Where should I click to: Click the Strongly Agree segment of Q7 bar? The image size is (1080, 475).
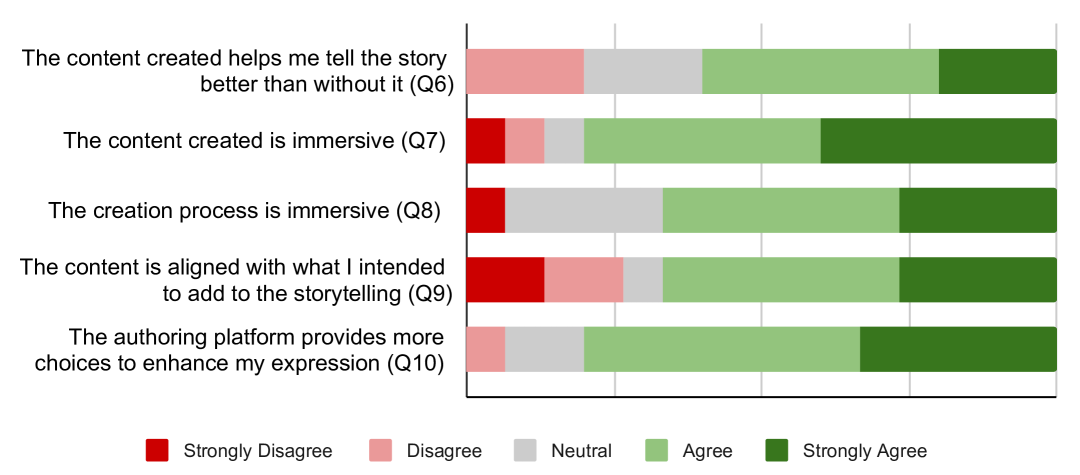938,141
